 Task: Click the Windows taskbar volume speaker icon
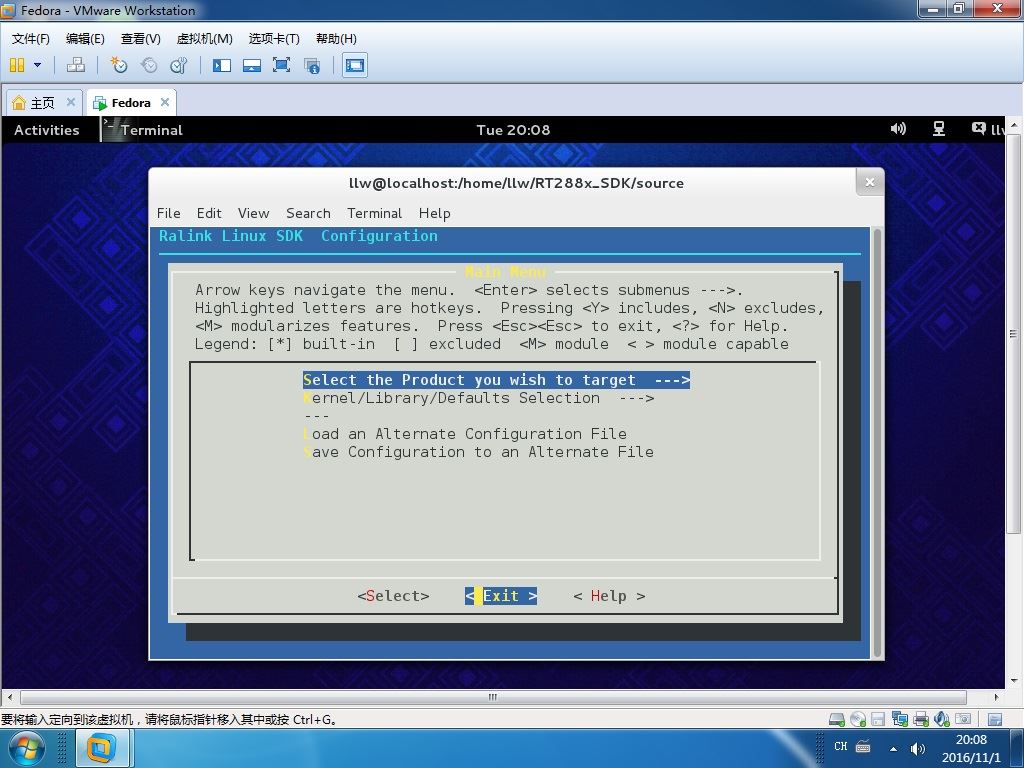[918, 748]
